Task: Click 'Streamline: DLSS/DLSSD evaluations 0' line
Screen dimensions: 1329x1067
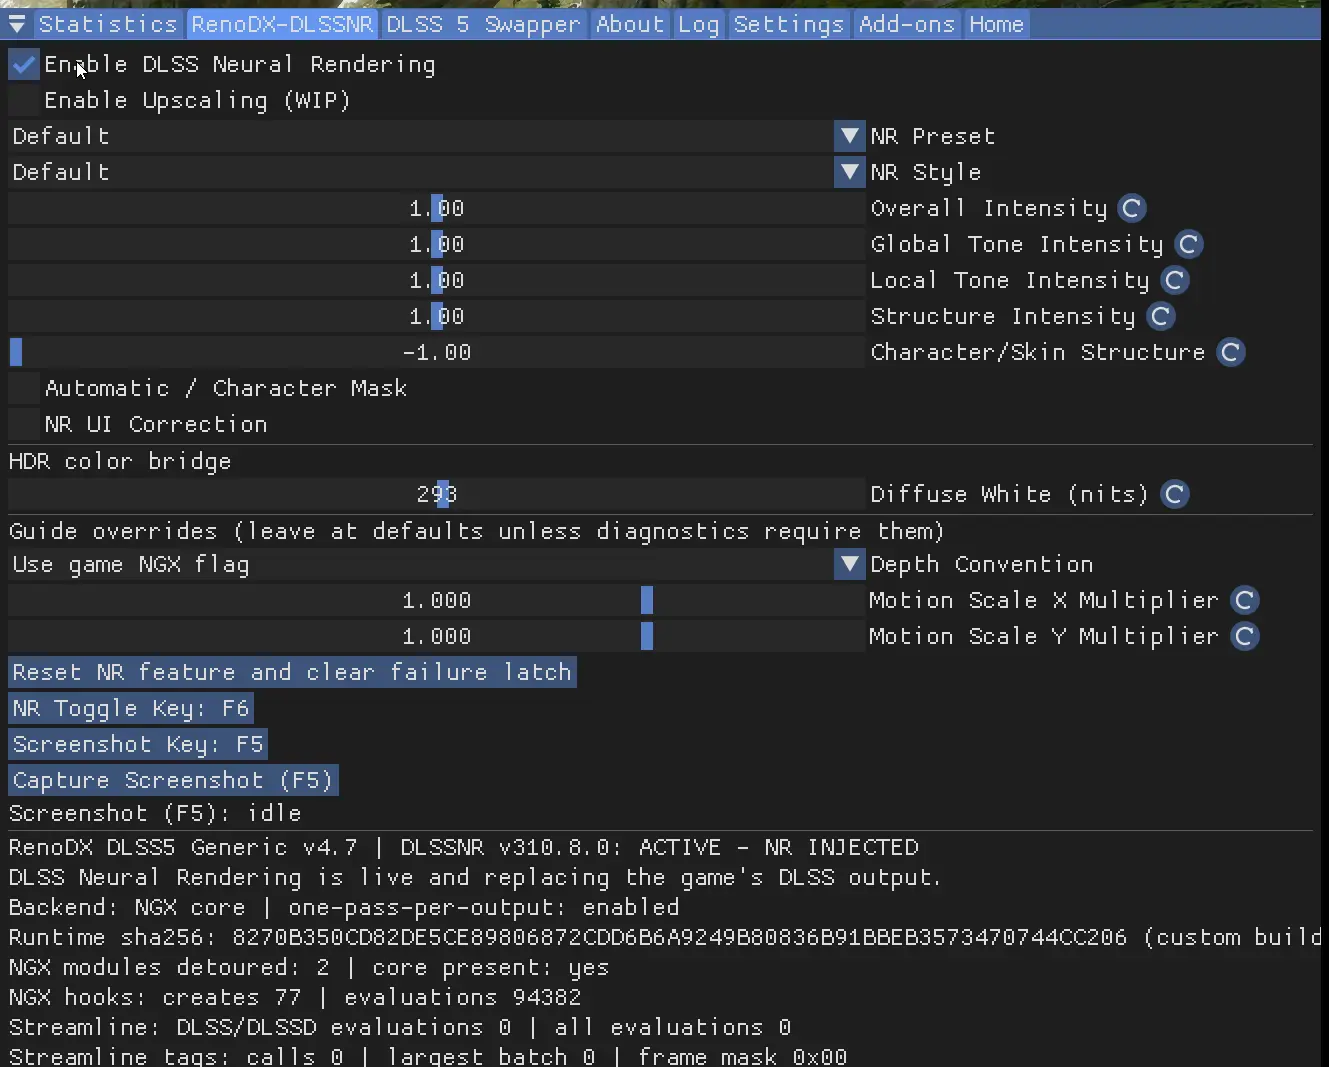Action: coord(400,1027)
